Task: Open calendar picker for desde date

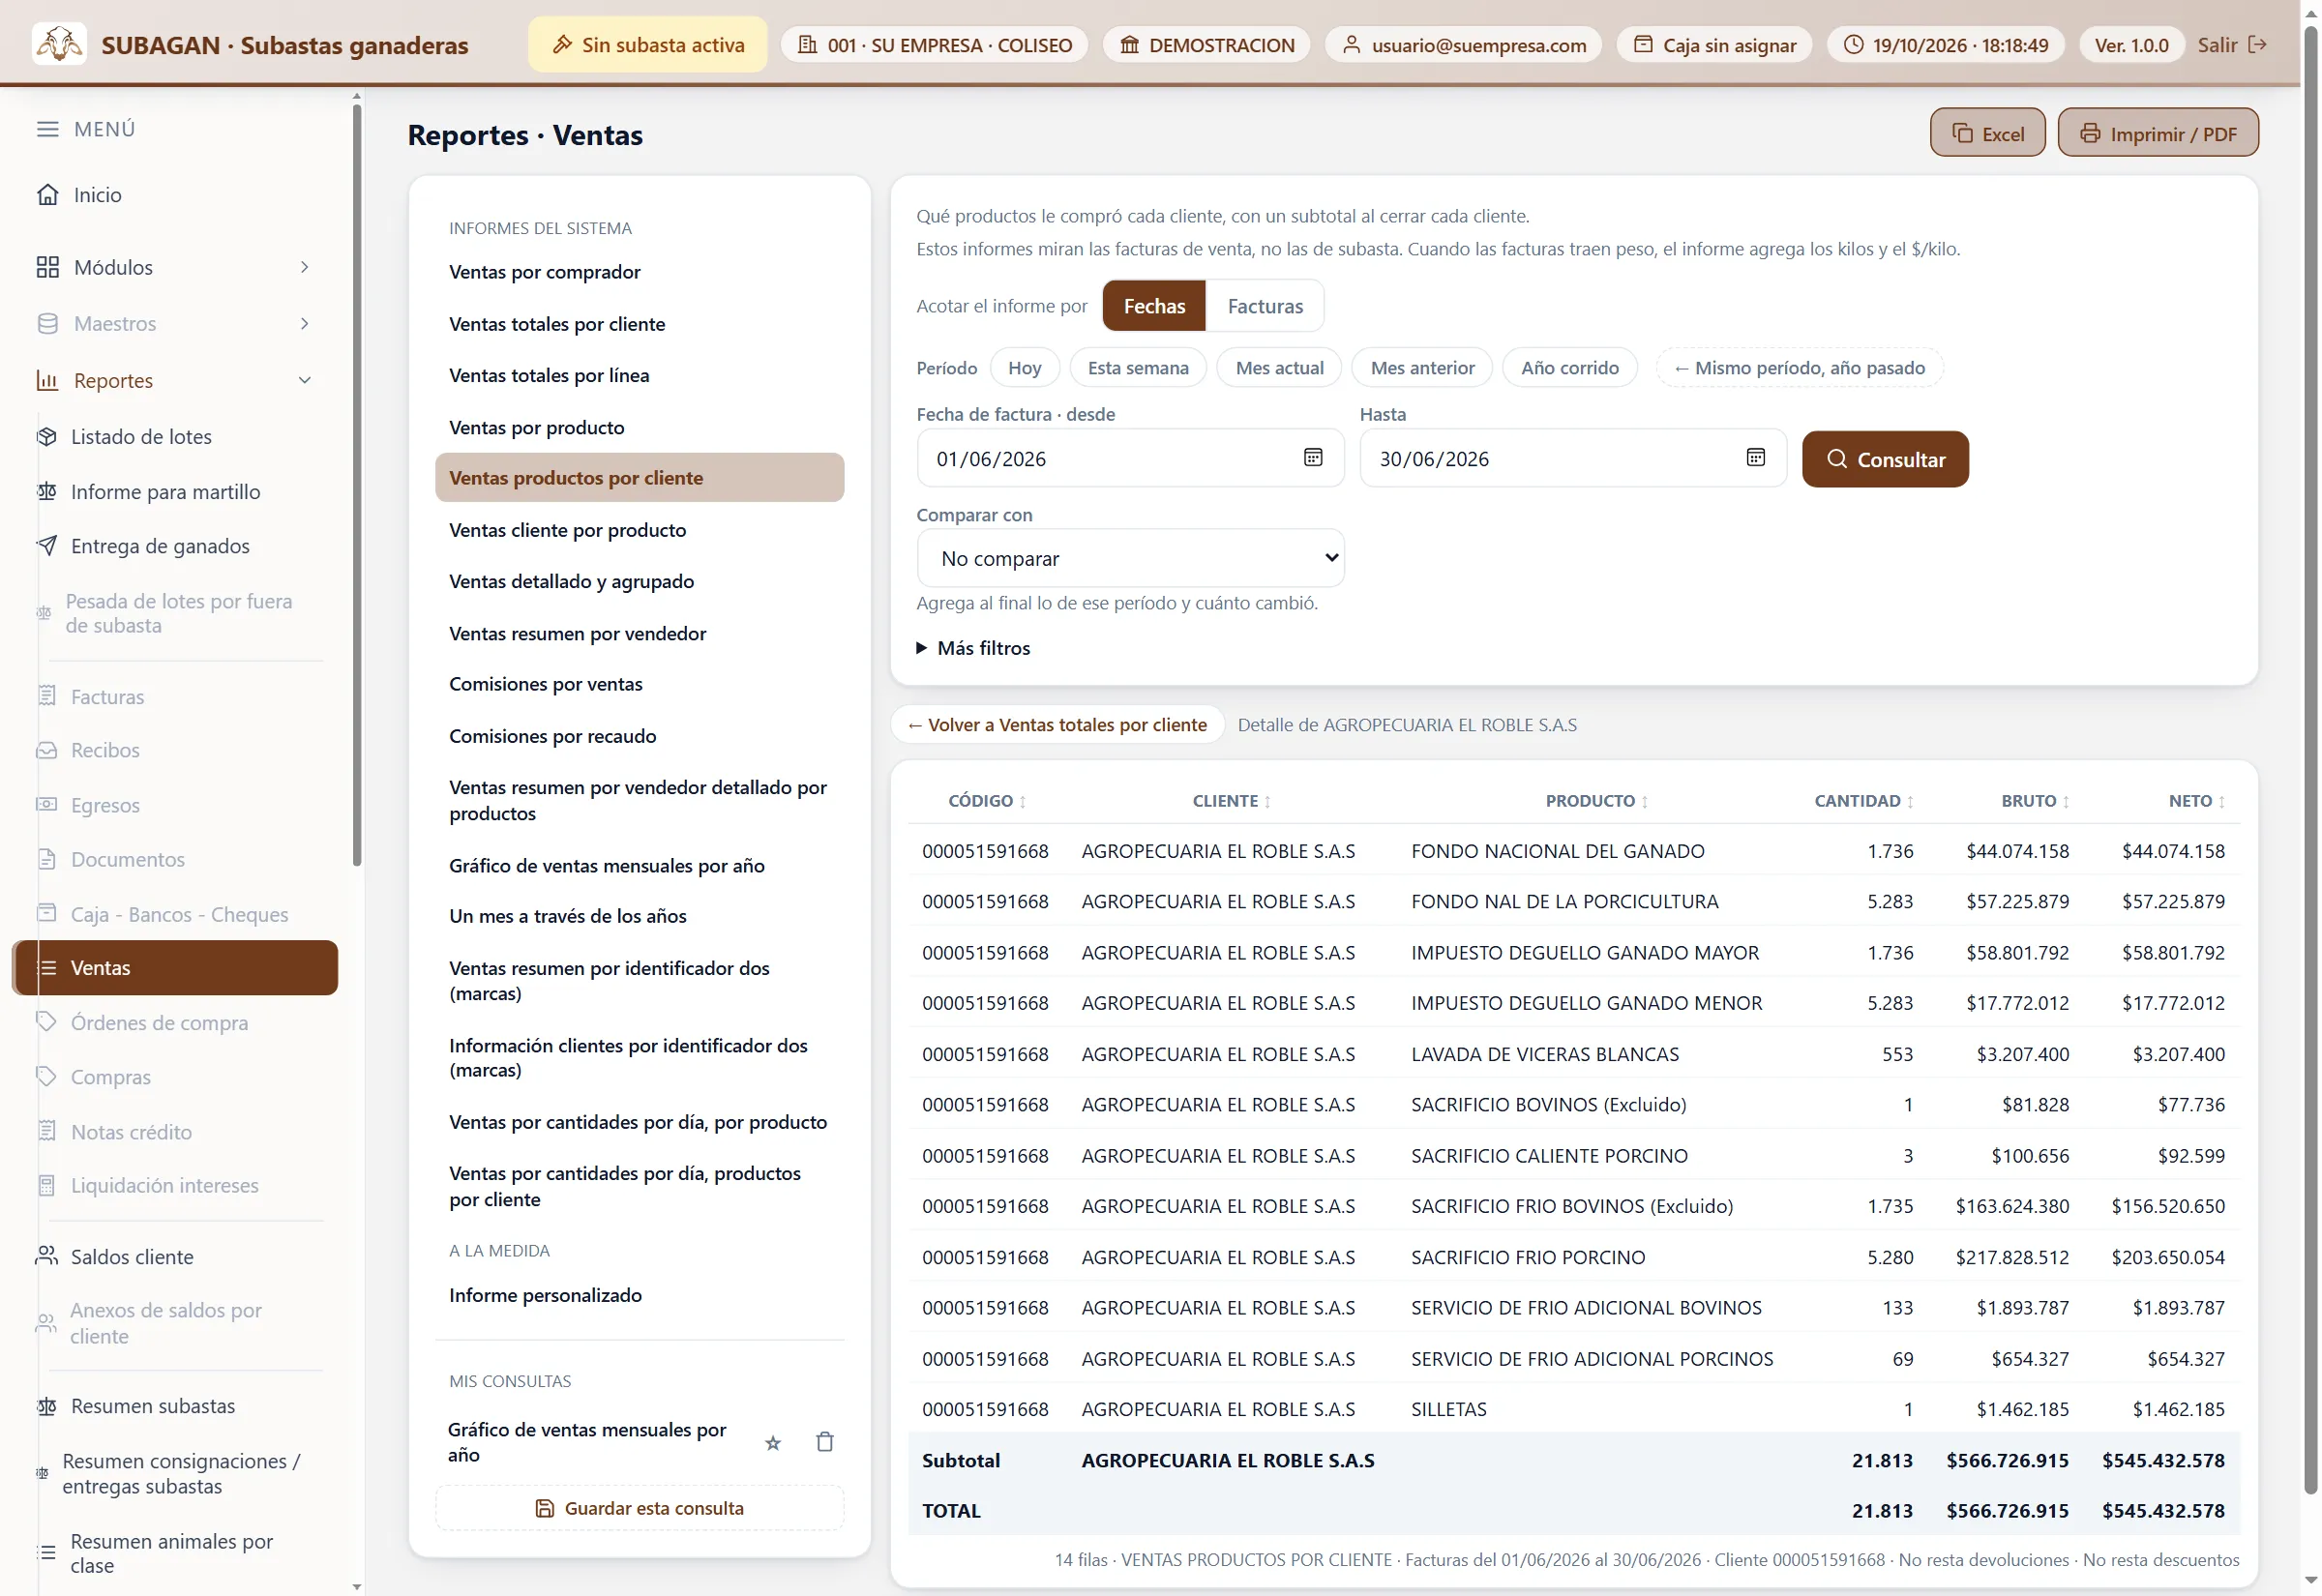Action: coord(1313,457)
